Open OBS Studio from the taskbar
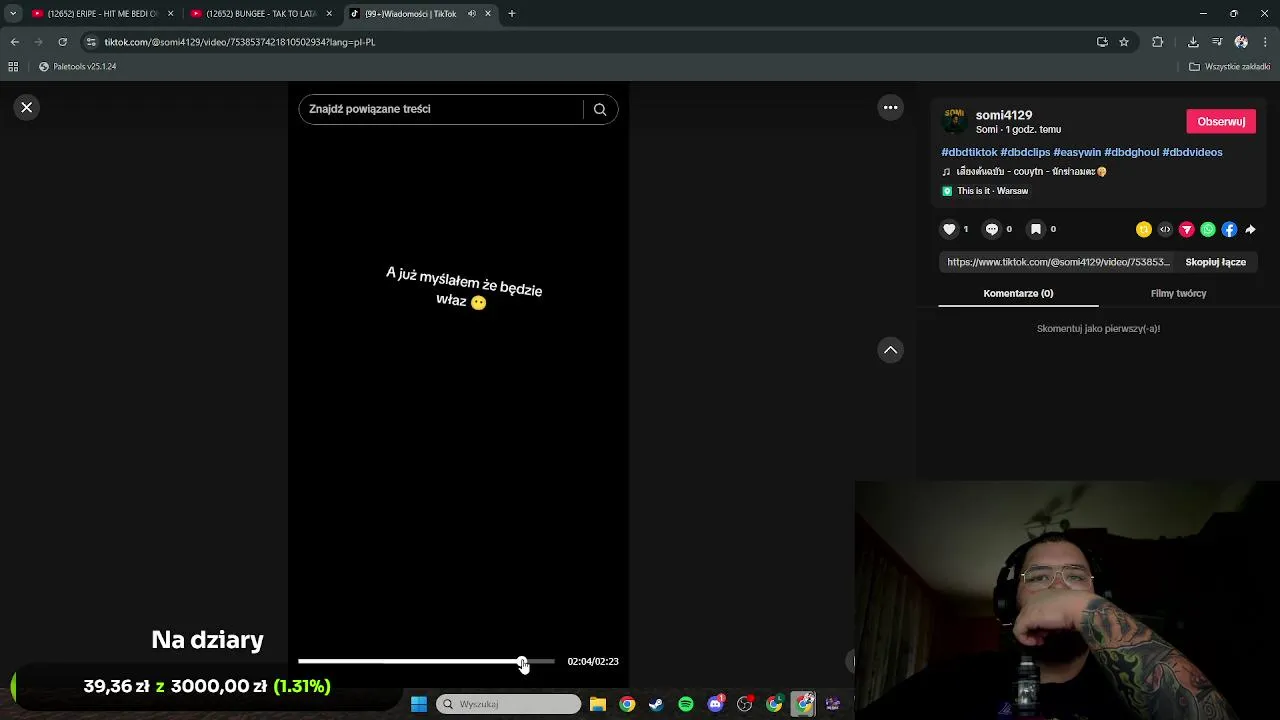Image resolution: width=1280 pixels, height=720 pixels. 744,704
